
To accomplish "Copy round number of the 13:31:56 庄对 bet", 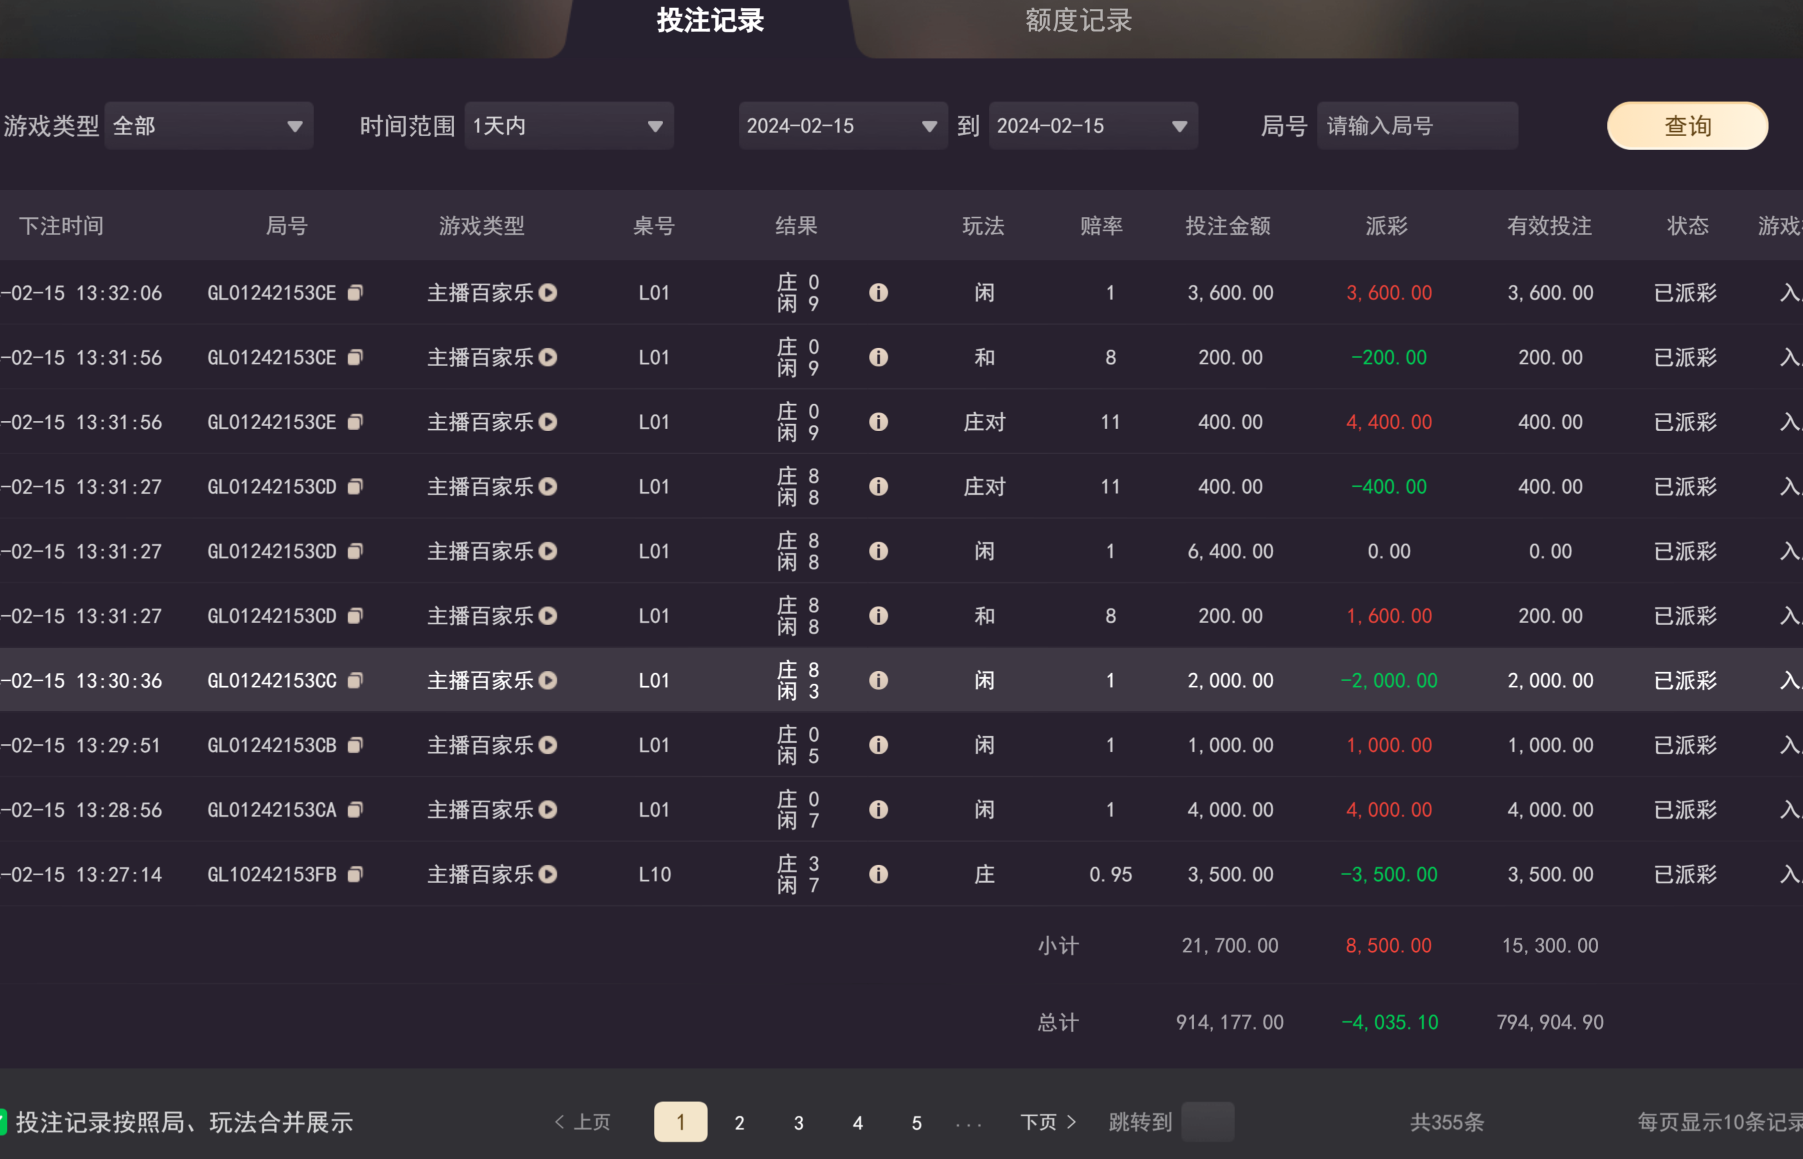I will pos(355,422).
